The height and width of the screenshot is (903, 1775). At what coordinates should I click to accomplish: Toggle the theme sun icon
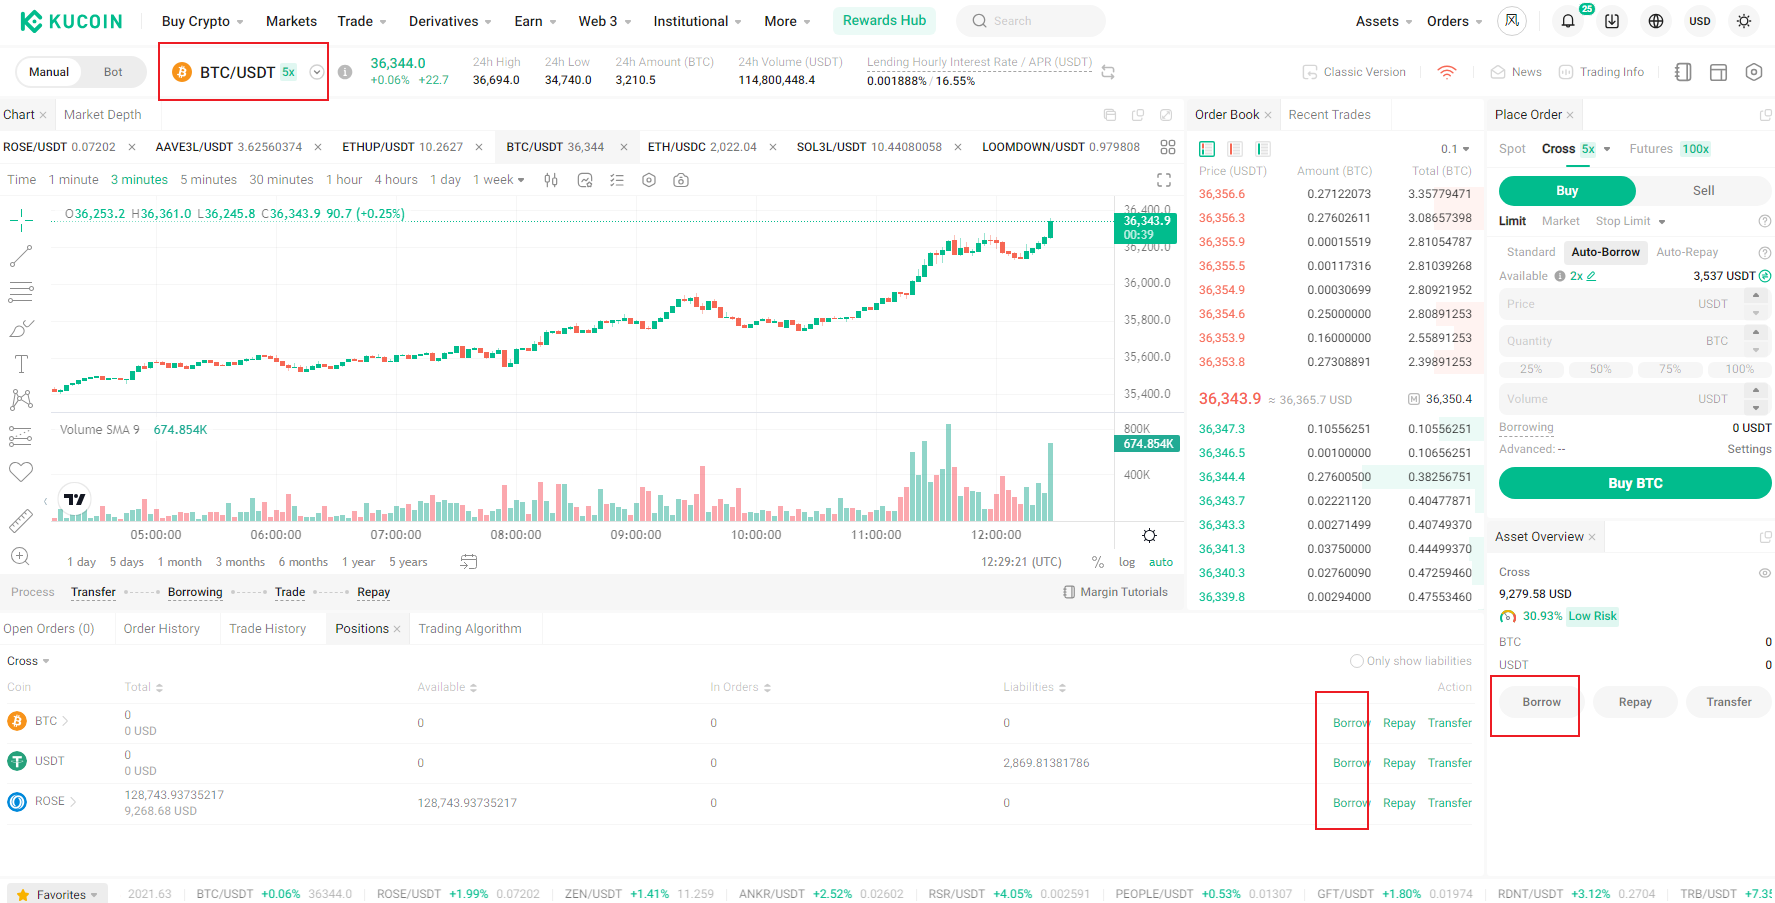(1744, 21)
